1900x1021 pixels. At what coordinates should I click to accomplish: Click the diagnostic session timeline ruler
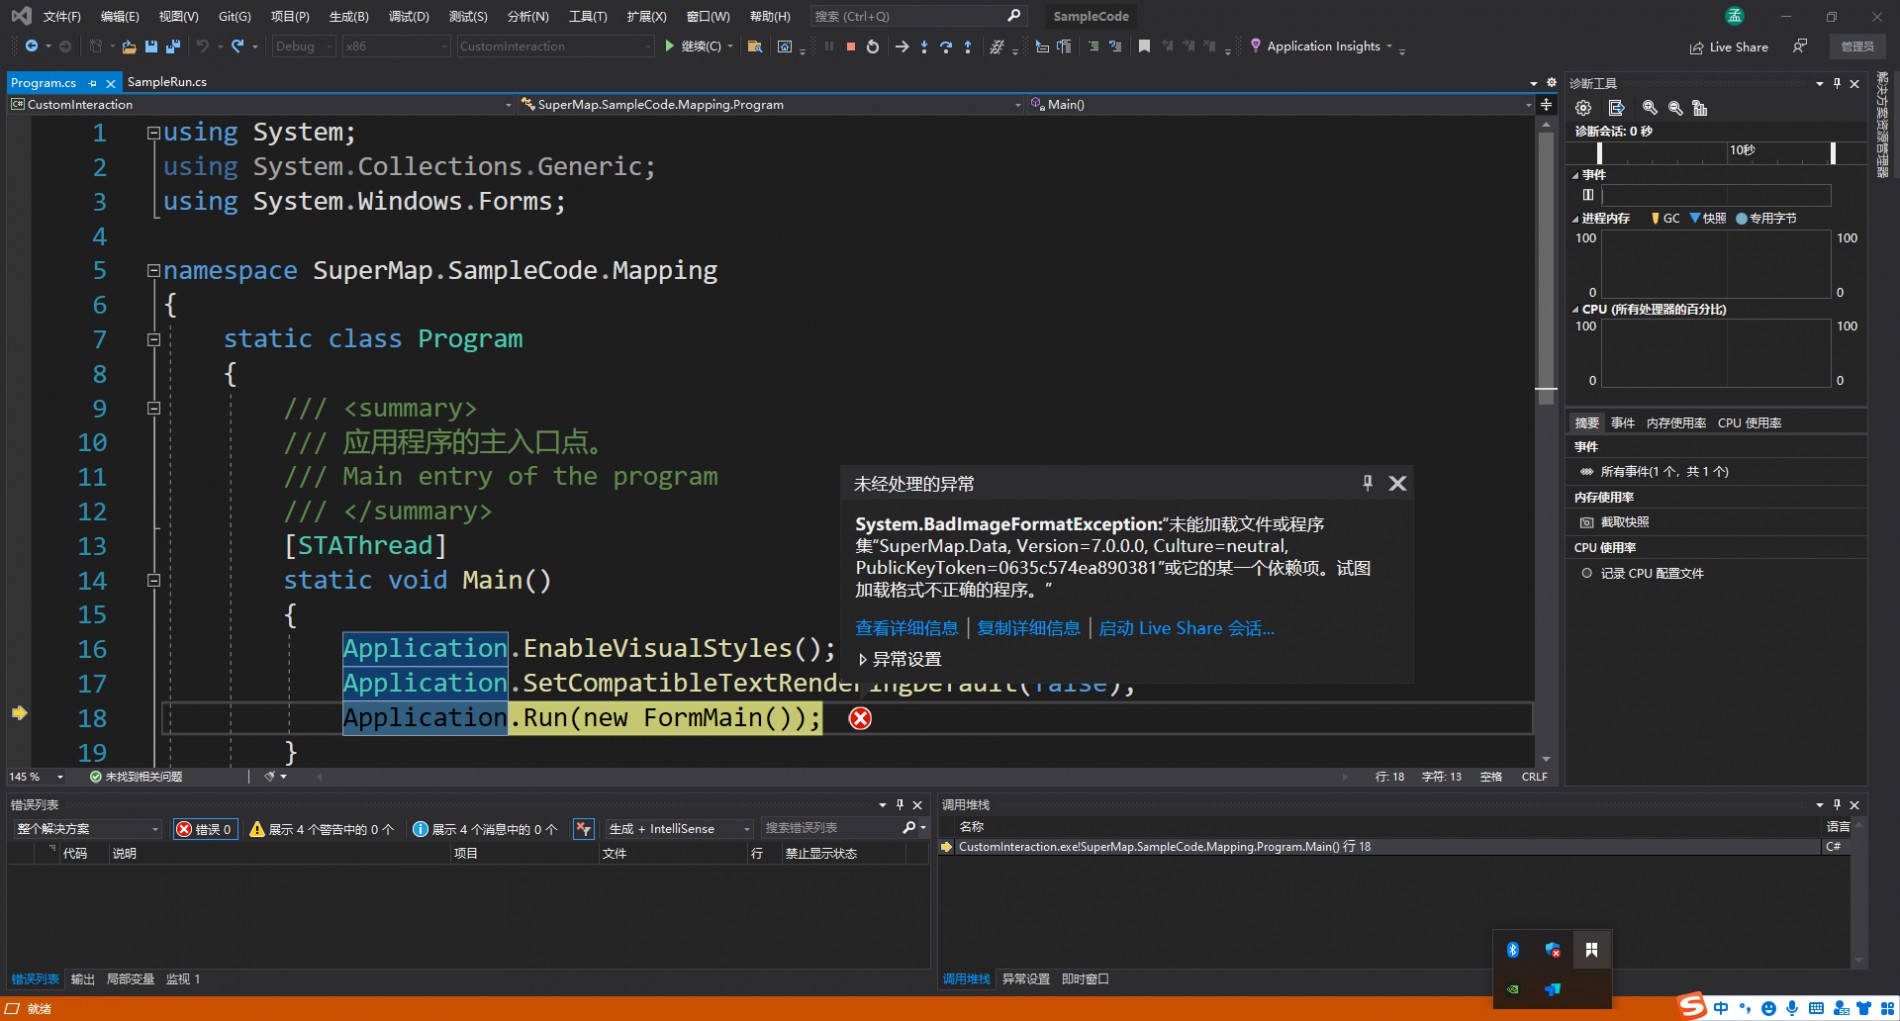pos(1716,152)
